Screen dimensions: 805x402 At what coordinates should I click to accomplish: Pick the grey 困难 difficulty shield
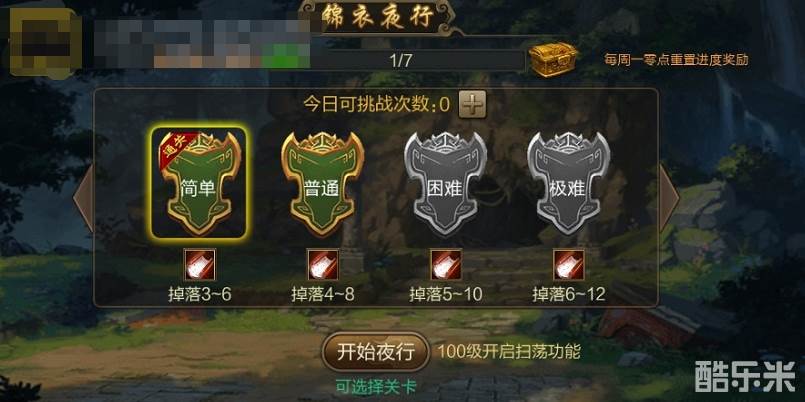point(445,183)
